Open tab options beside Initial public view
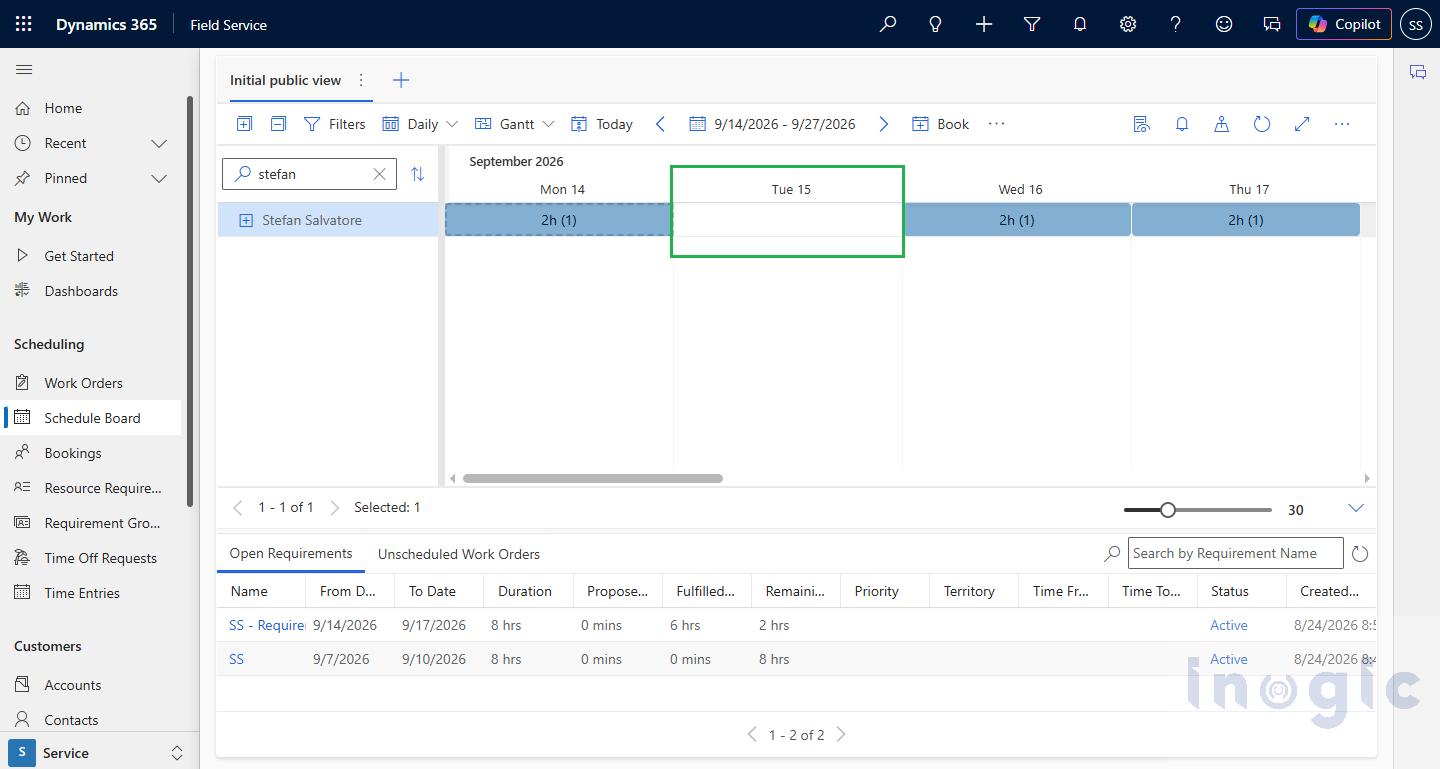The height and width of the screenshot is (769, 1440). (x=361, y=80)
